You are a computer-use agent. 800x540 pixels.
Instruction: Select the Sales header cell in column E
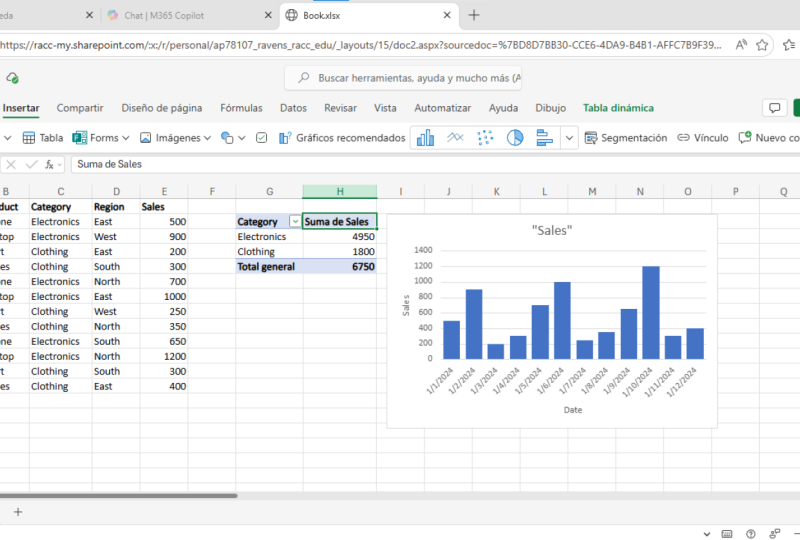164,207
